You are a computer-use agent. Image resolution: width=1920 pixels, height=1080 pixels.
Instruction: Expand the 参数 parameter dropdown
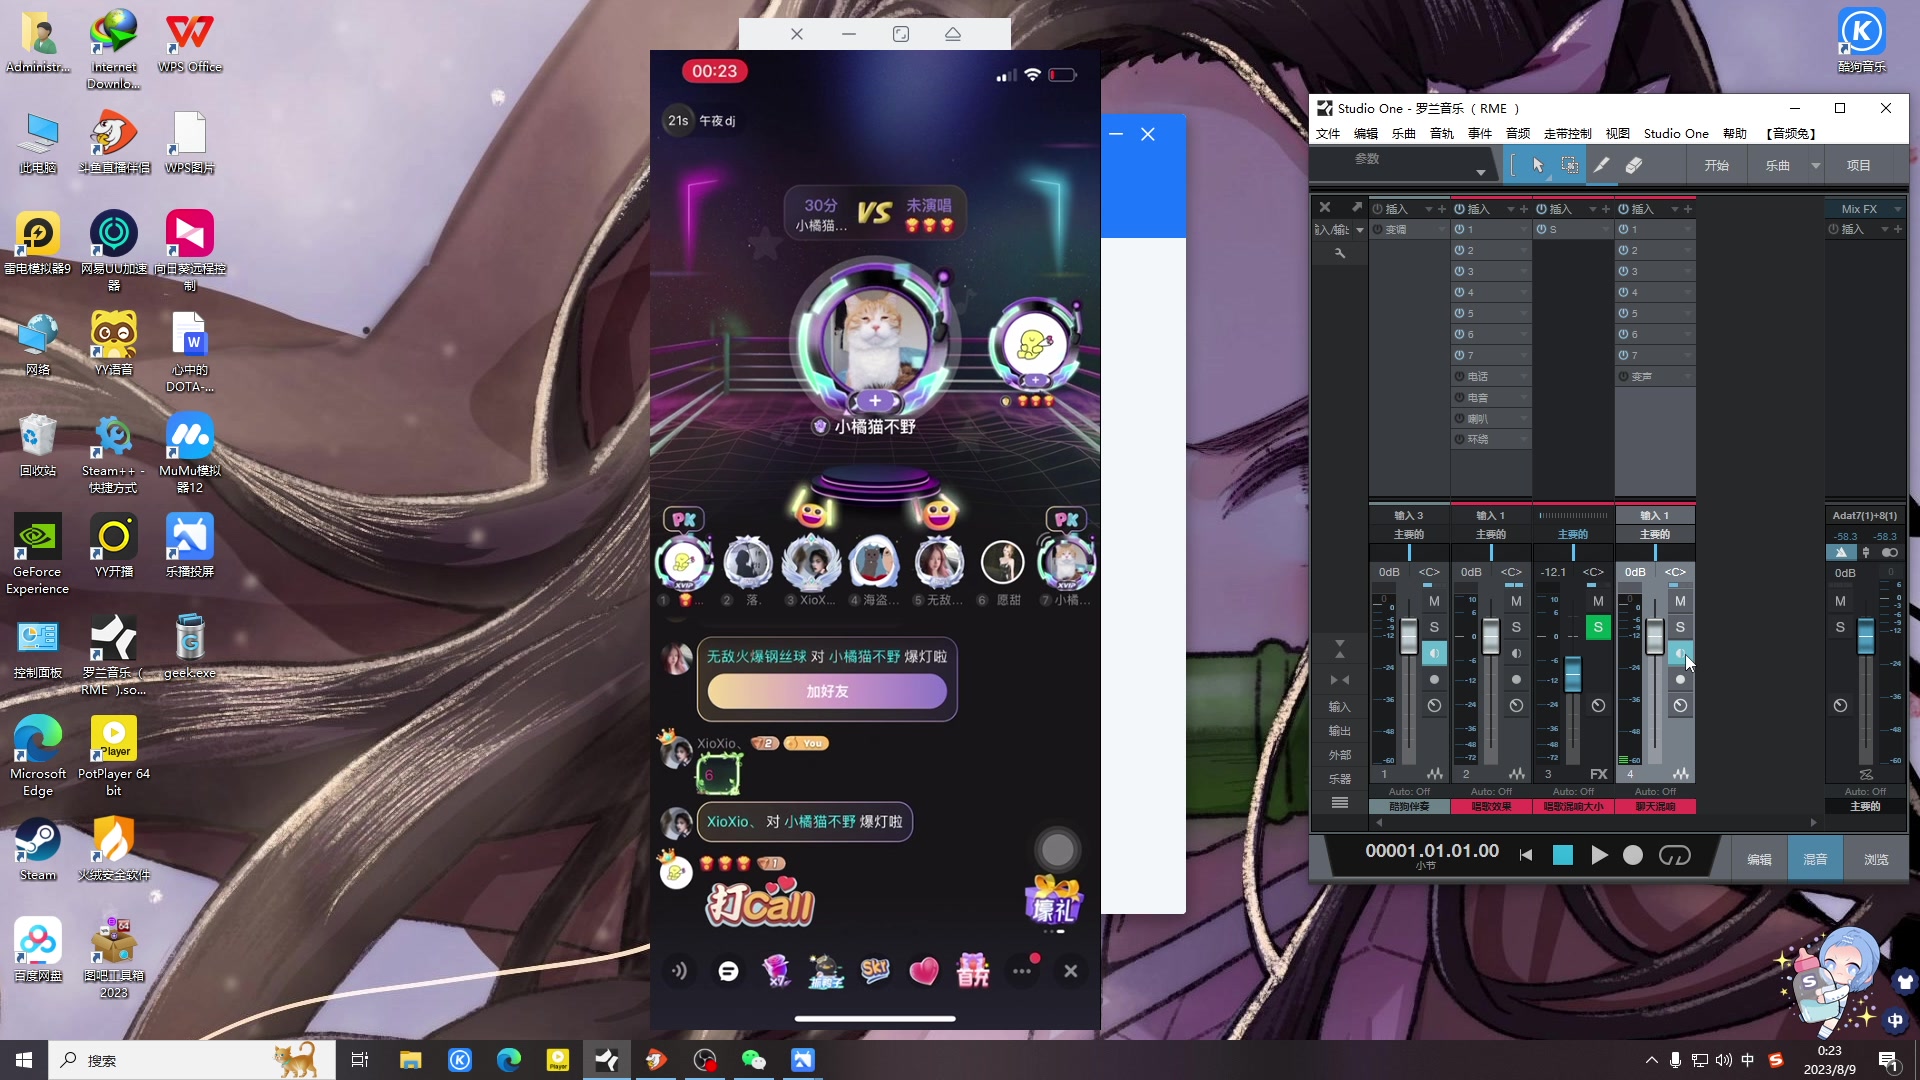coord(1481,173)
